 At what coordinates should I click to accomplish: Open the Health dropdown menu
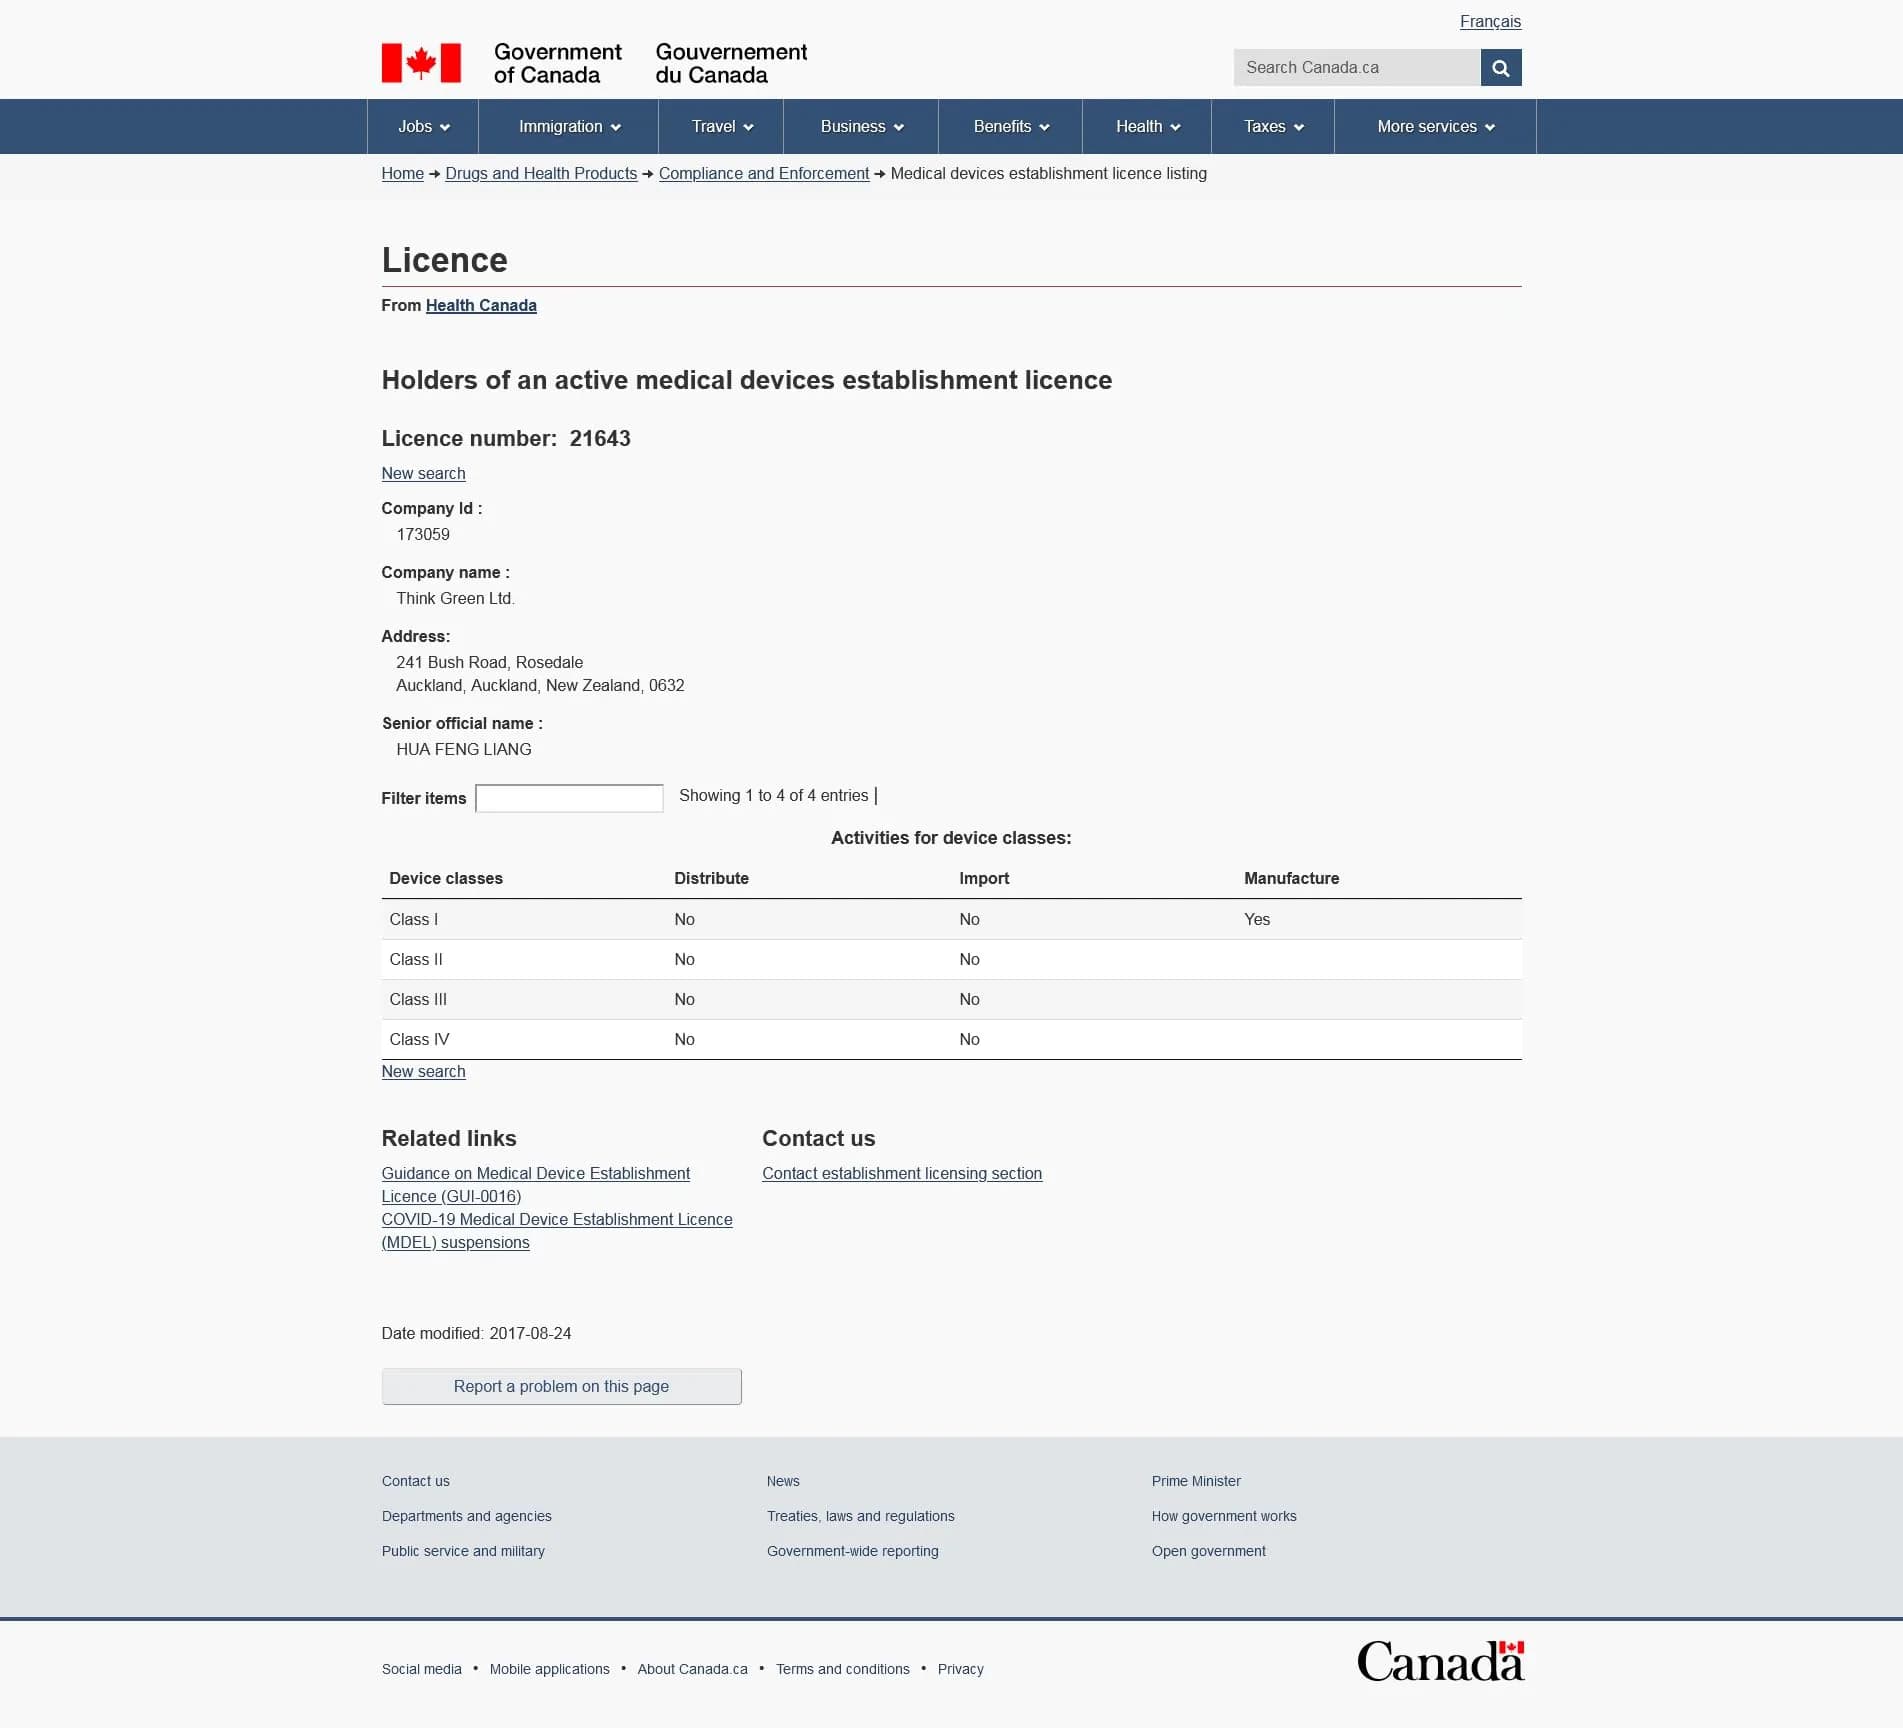(1147, 127)
